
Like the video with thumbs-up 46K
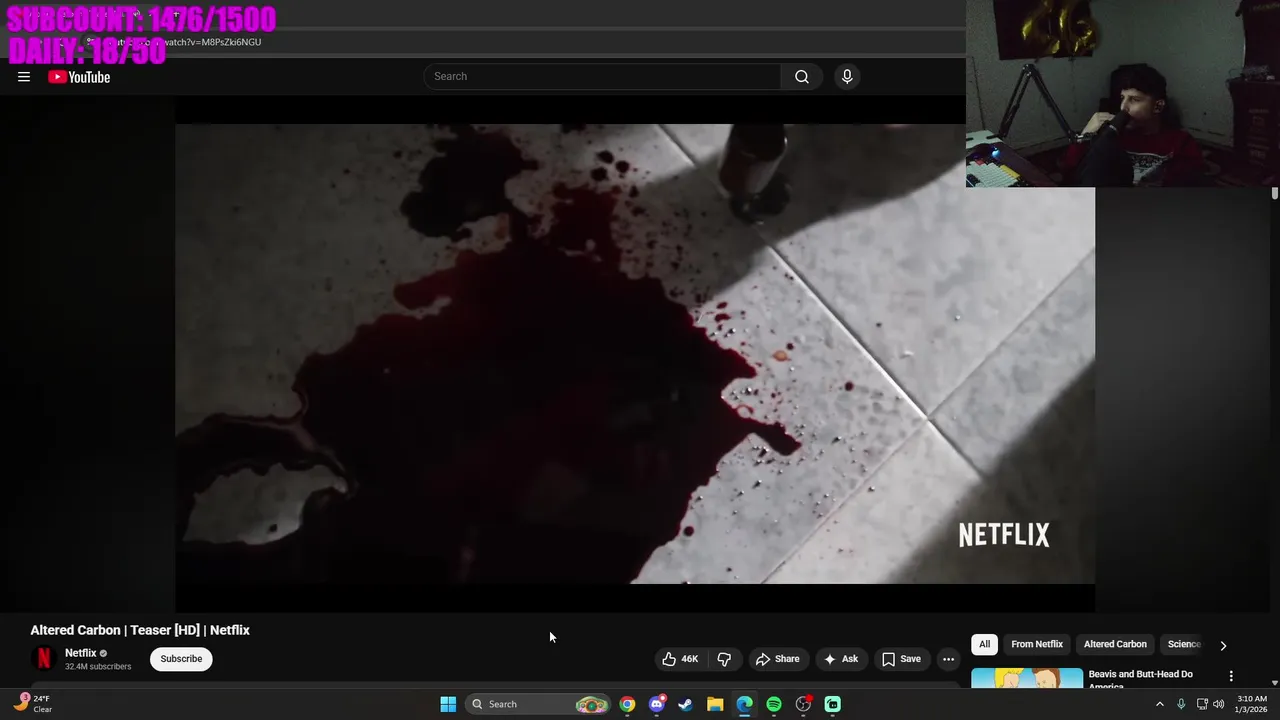pyautogui.click(x=680, y=659)
